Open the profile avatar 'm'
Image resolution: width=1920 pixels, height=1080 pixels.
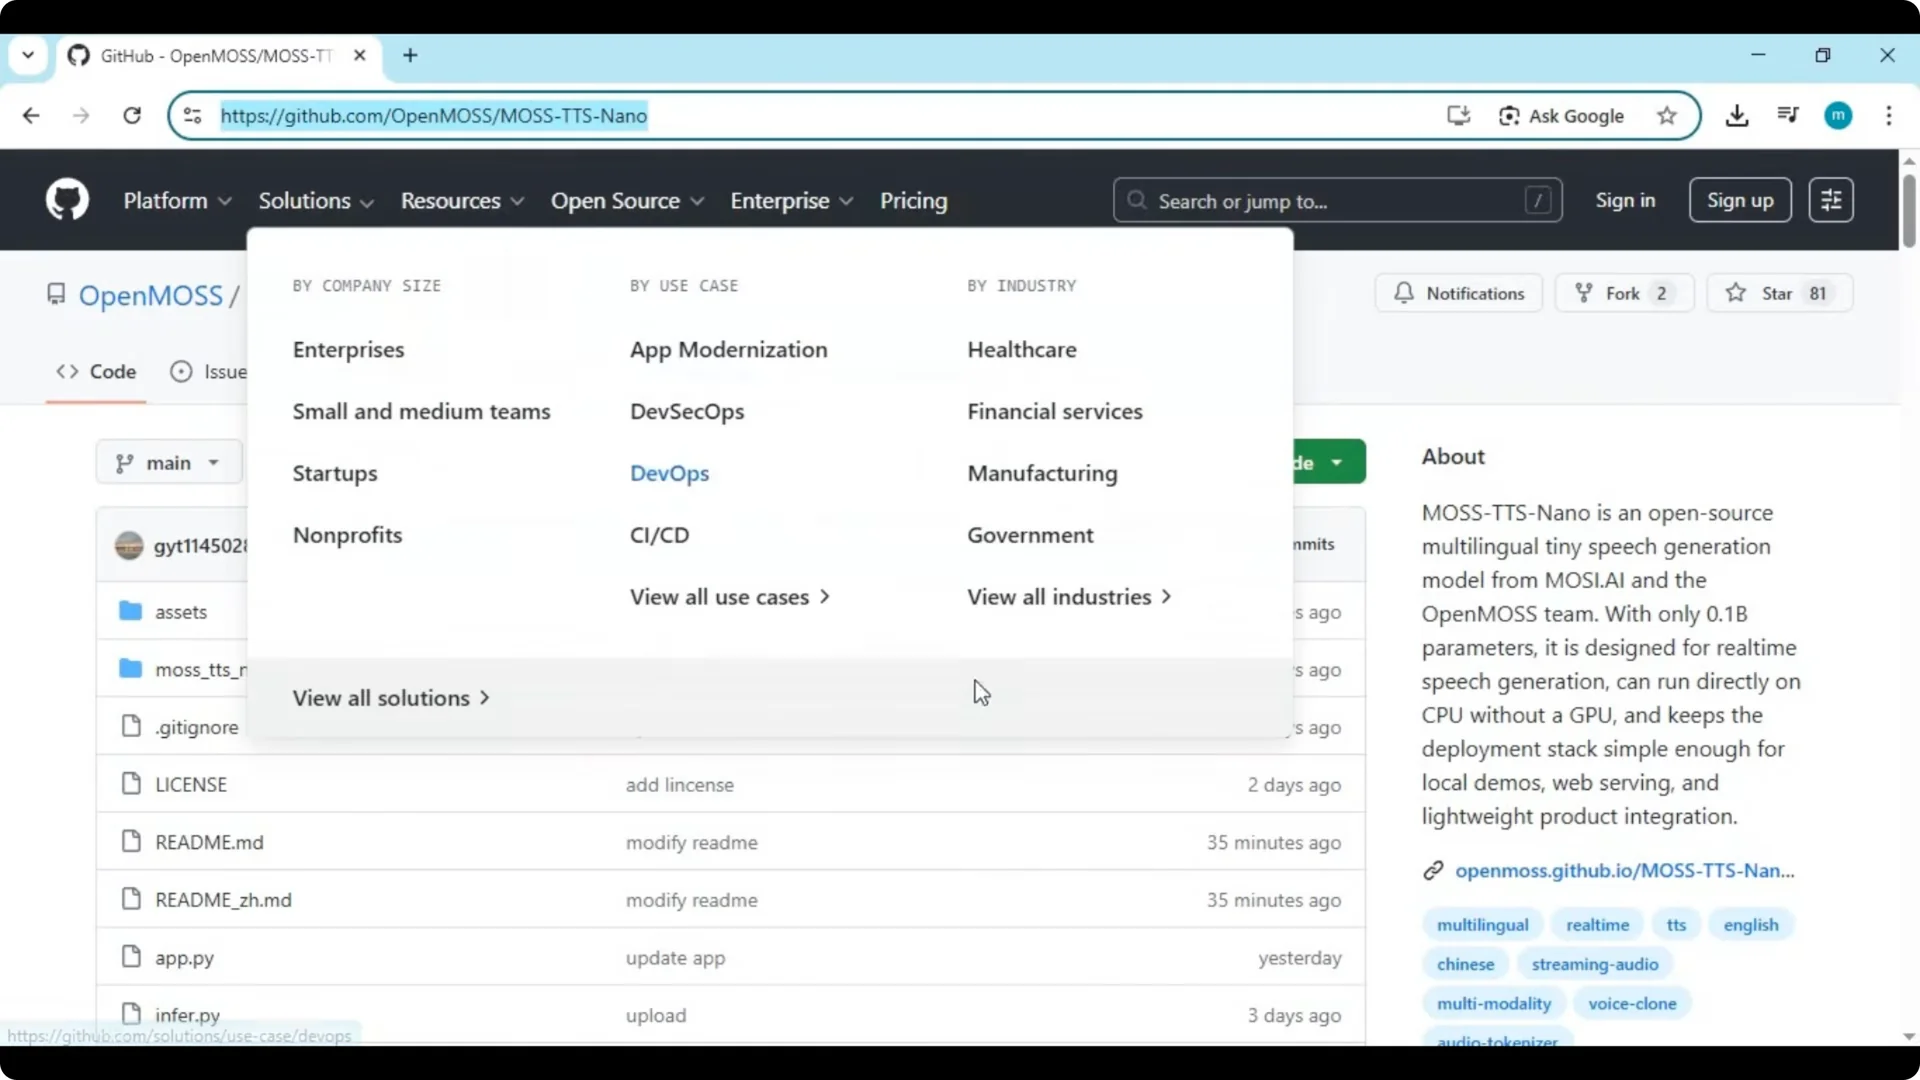tap(1838, 116)
